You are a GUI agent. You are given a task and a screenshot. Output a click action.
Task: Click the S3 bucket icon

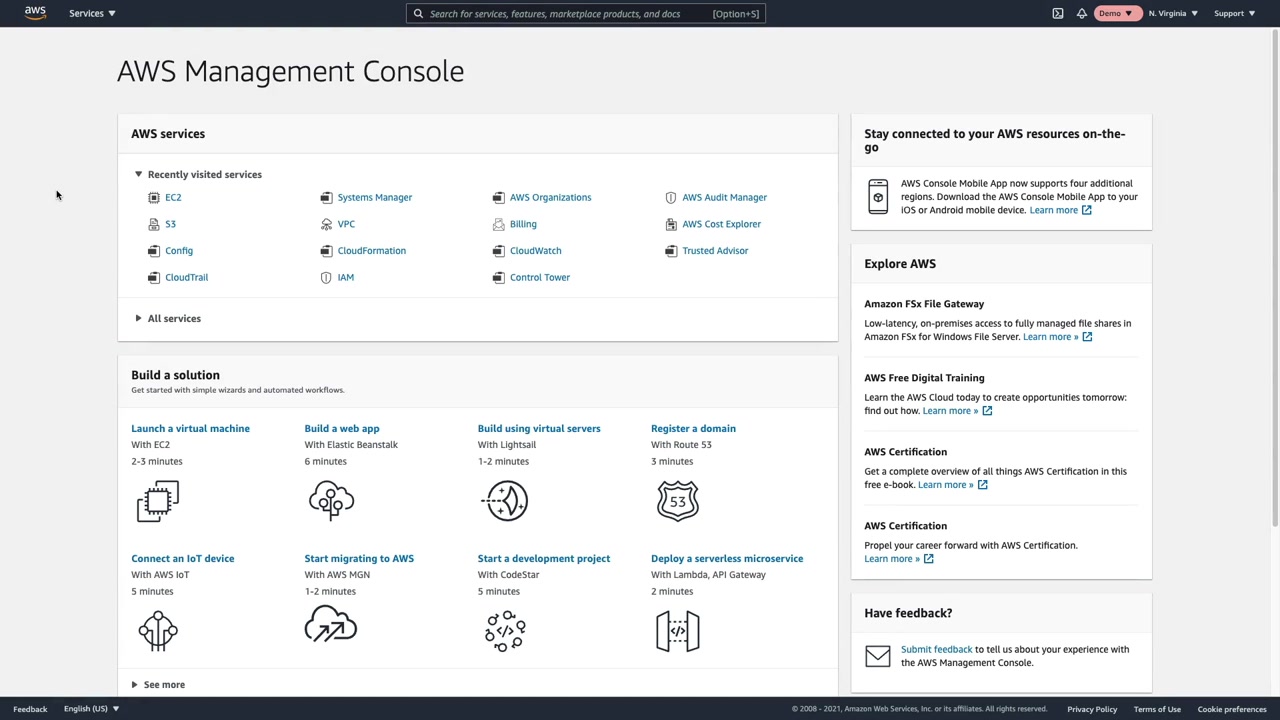[x=153, y=224]
